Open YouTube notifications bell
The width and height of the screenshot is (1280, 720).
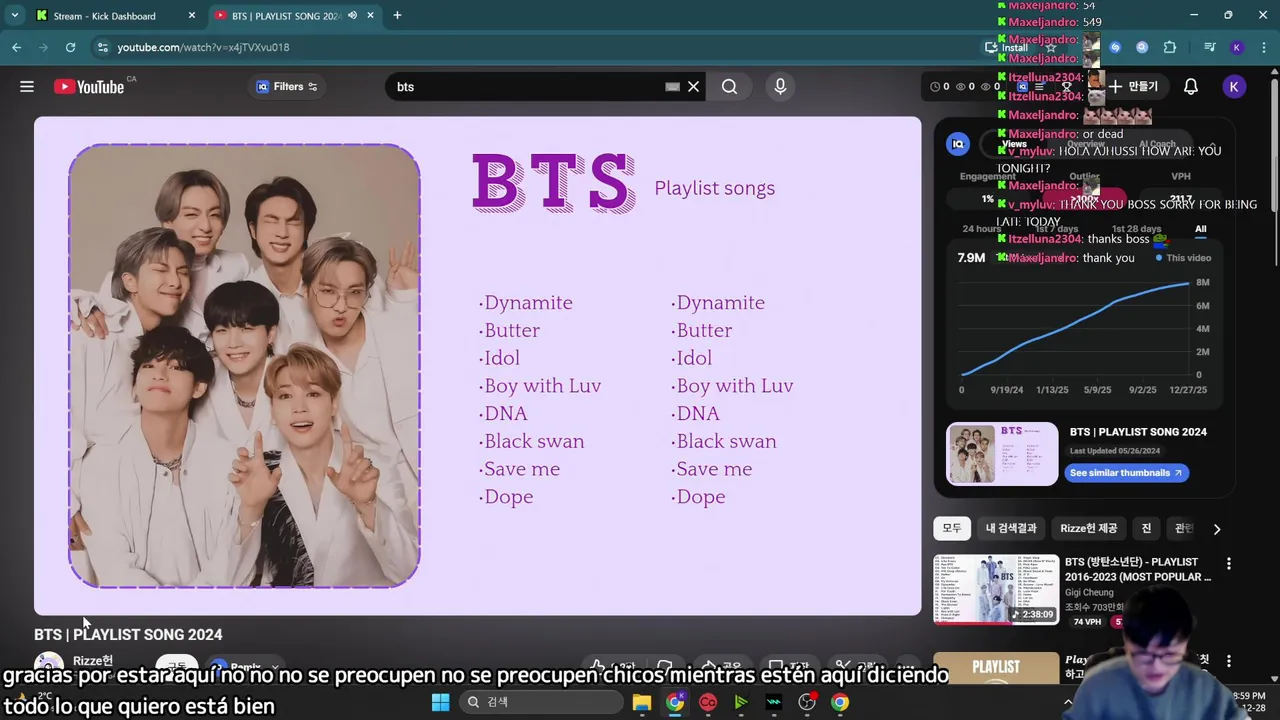pyautogui.click(x=1191, y=87)
